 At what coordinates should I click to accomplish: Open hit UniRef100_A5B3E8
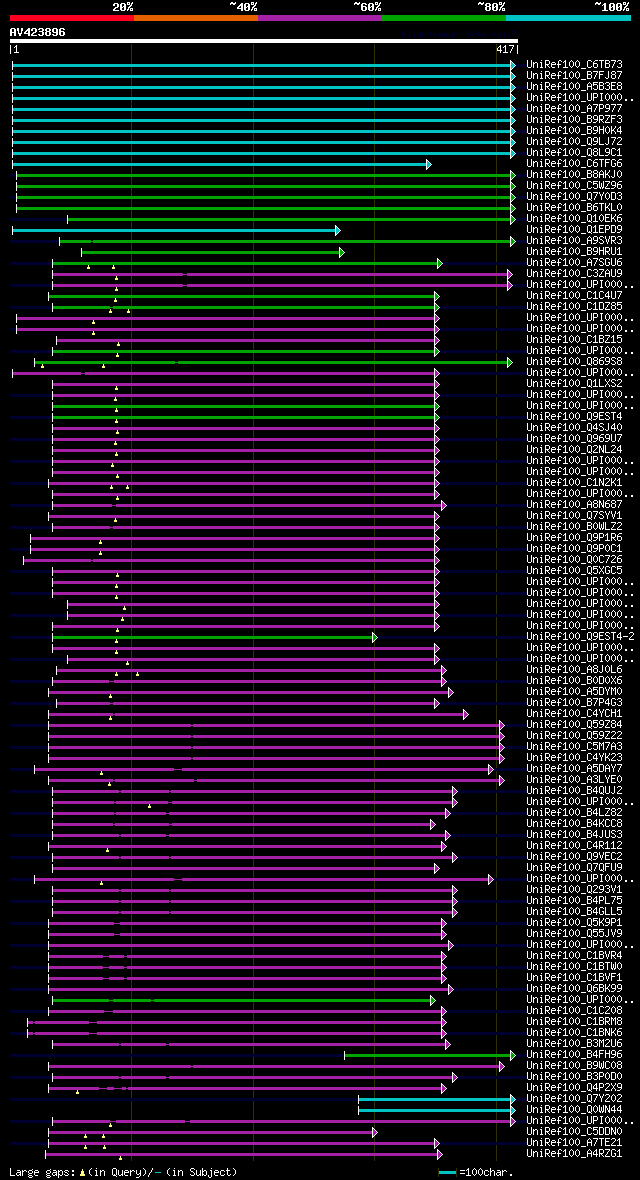coord(574,87)
